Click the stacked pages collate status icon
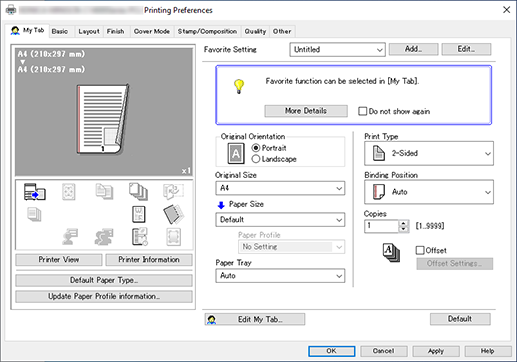Image resolution: width=517 pixels, height=362 pixels. 138,192
